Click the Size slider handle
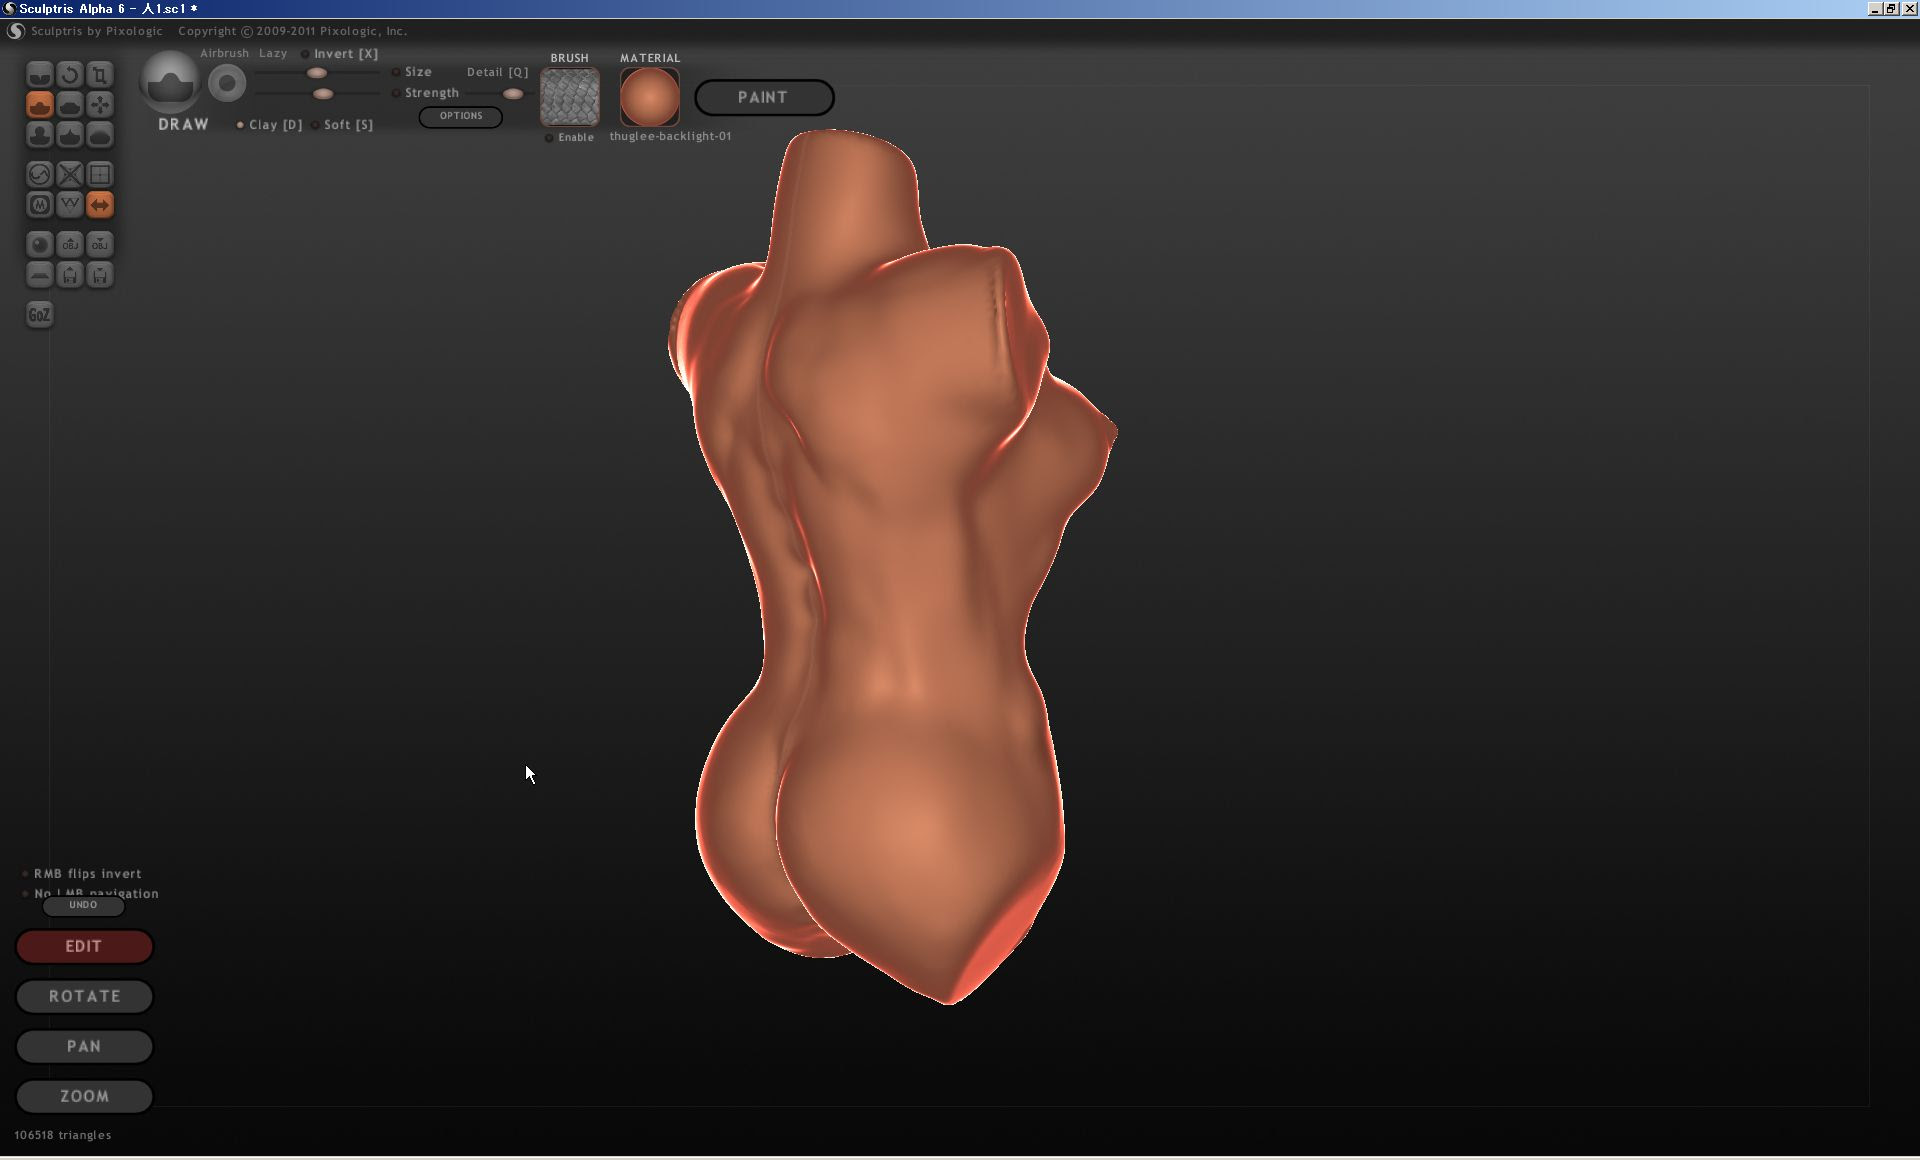Image resolution: width=1920 pixels, height=1160 pixels. pos(316,73)
